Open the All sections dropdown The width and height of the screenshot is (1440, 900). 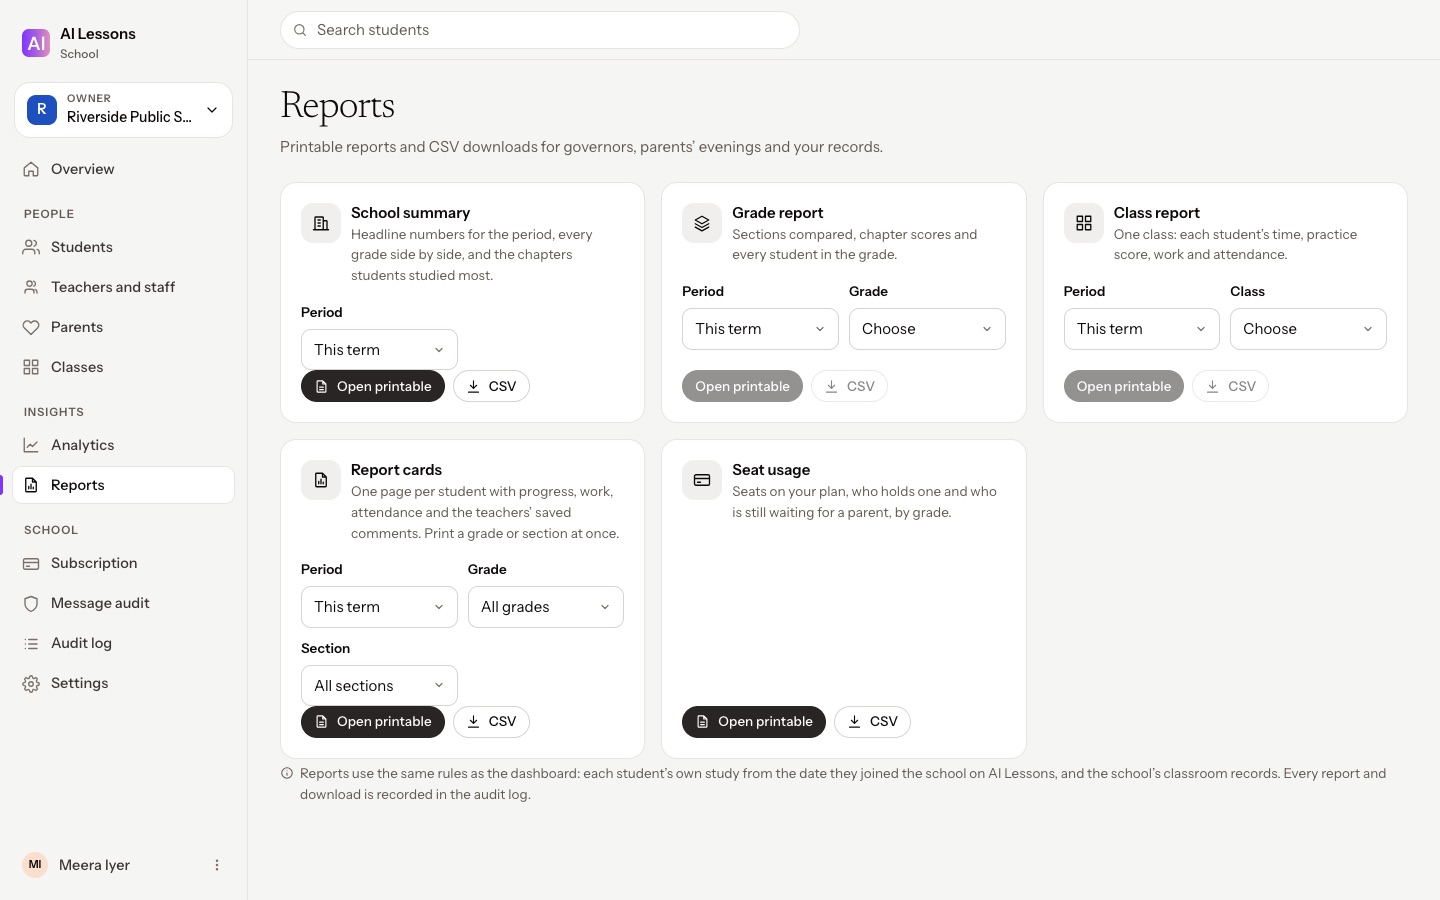(379, 686)
